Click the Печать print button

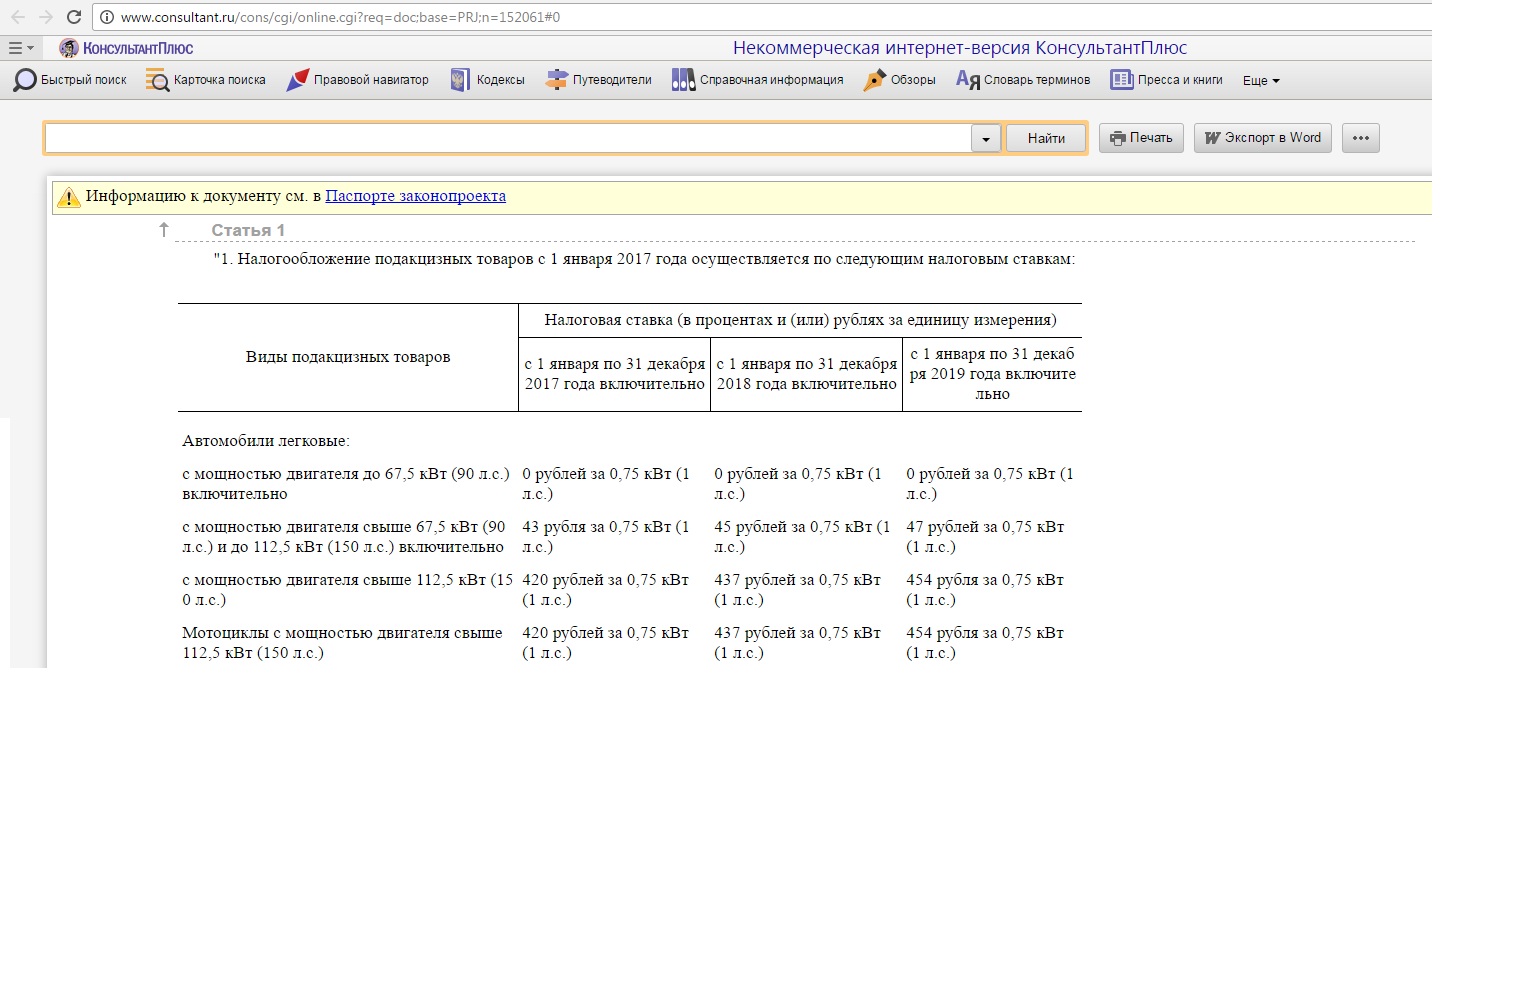pos(1141,138)
